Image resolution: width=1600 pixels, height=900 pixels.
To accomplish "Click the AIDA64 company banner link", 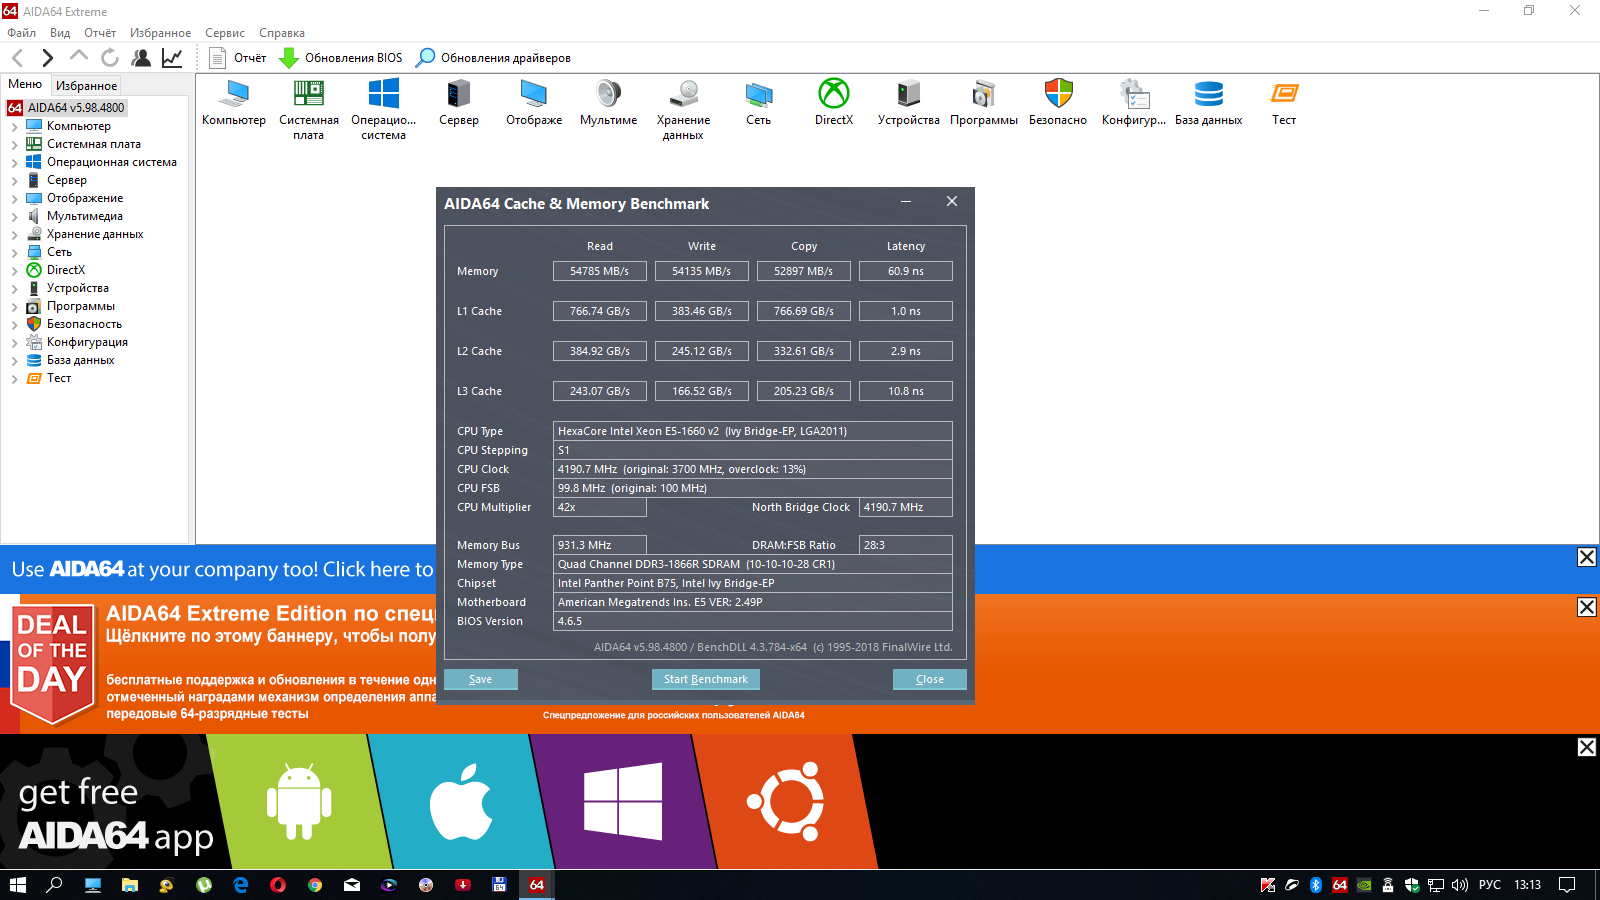I will coord(223,569).
